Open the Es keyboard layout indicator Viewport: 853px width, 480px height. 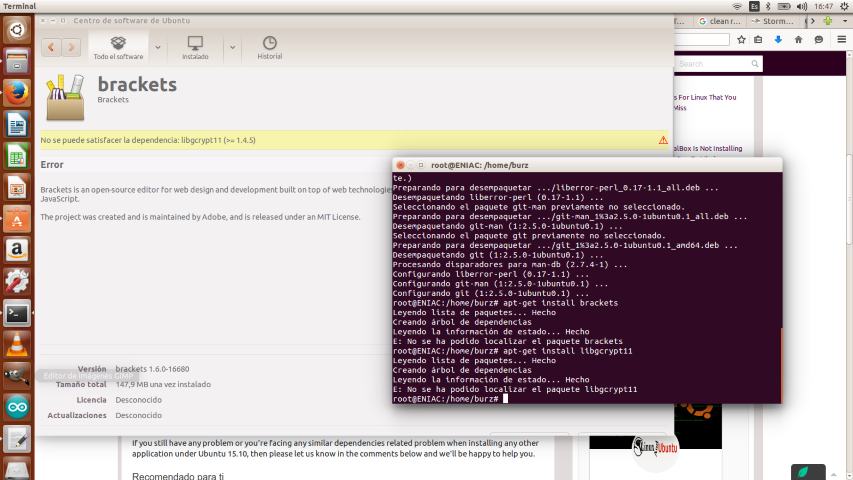(x=754, y=7)
